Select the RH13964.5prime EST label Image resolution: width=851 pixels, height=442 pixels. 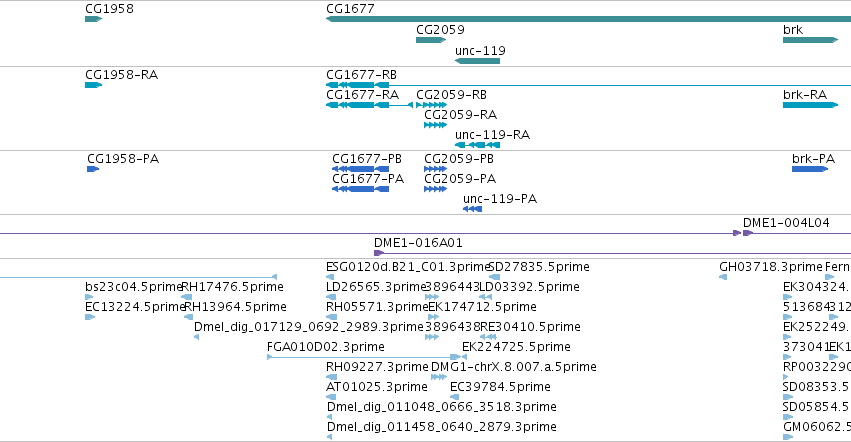click(236, 307)
